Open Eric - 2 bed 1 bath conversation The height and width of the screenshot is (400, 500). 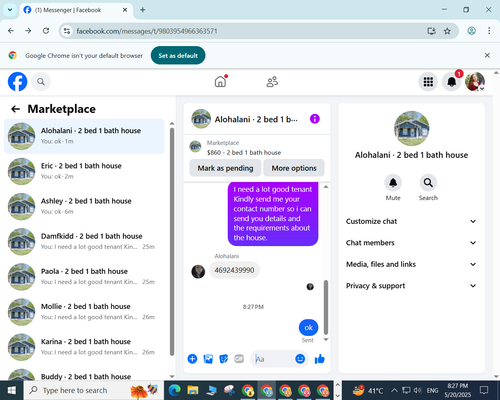(x=84, y=171)
